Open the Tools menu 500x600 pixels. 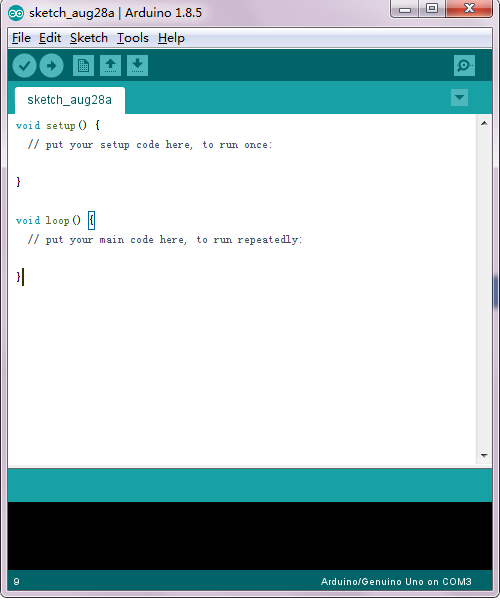132,38
